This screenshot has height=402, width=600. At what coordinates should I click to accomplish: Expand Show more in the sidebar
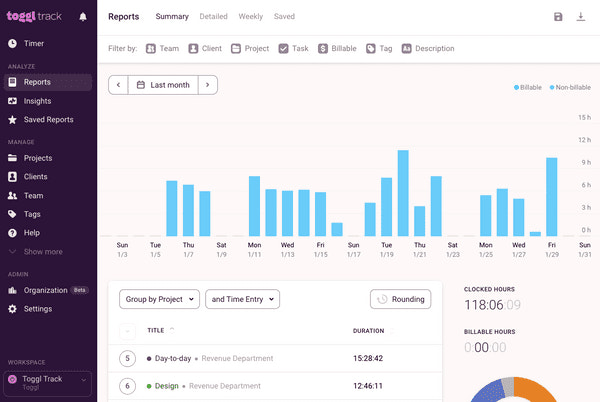pos(42,252)
